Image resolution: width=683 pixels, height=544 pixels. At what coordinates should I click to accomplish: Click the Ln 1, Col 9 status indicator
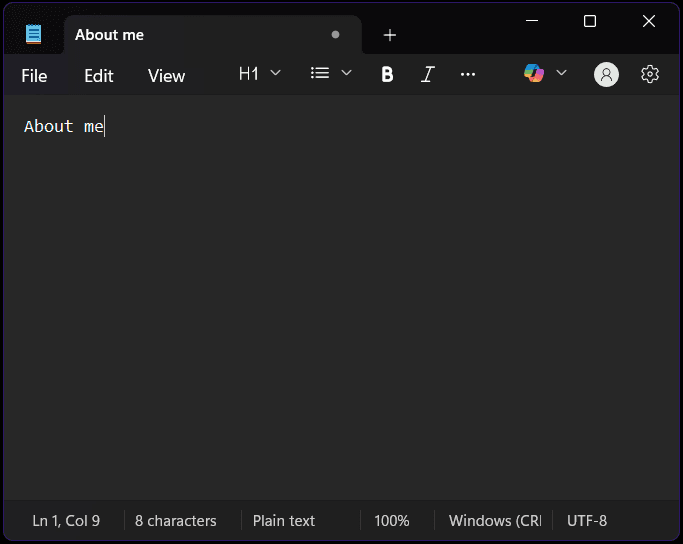coord(66,520)
